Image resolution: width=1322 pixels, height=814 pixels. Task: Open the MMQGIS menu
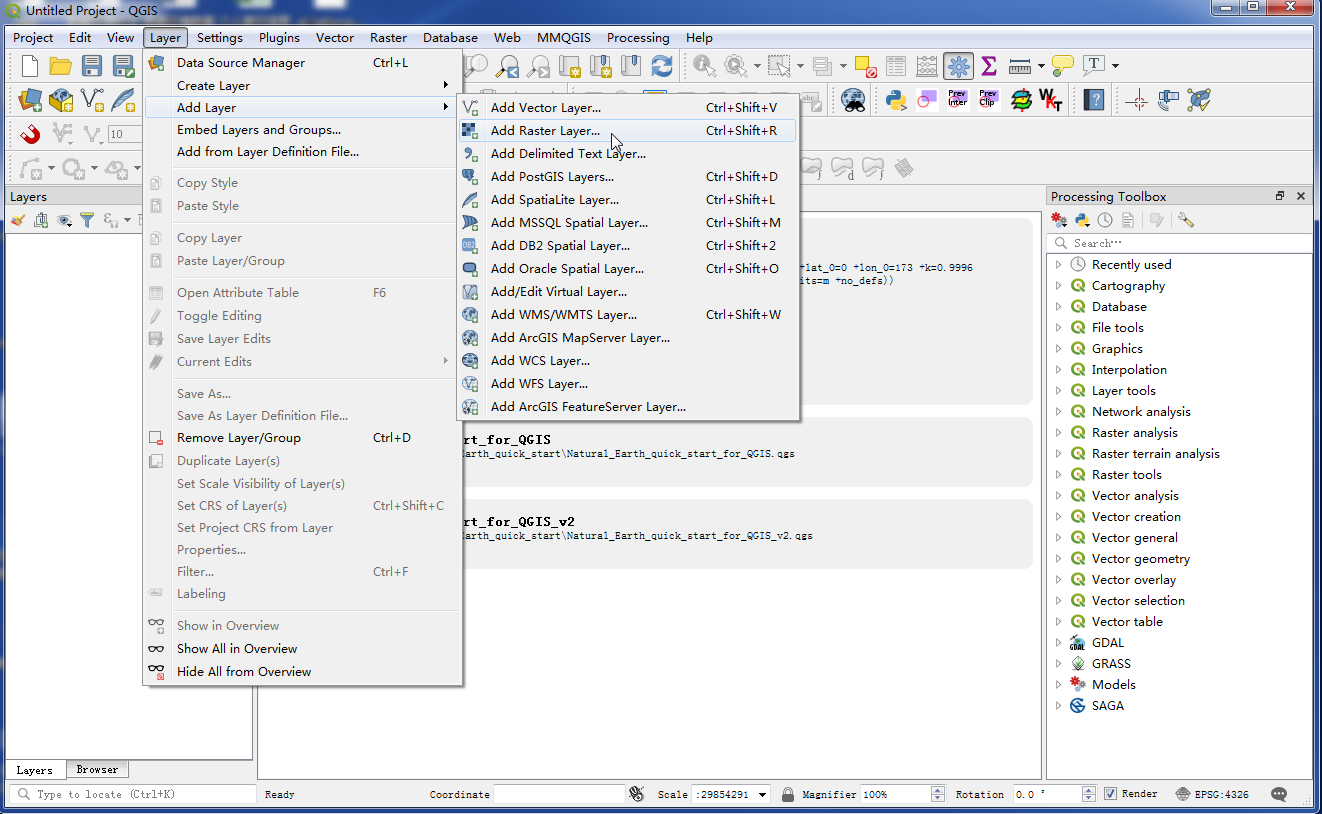[563, 38]
